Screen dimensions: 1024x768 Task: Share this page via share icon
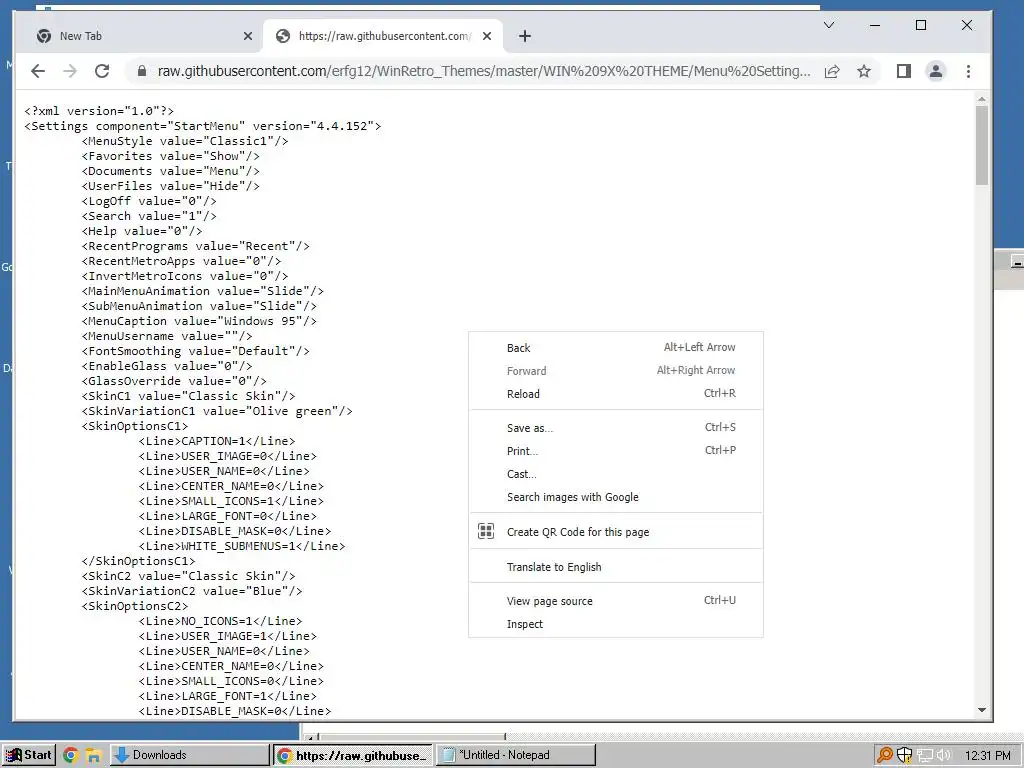coord(832,71)
